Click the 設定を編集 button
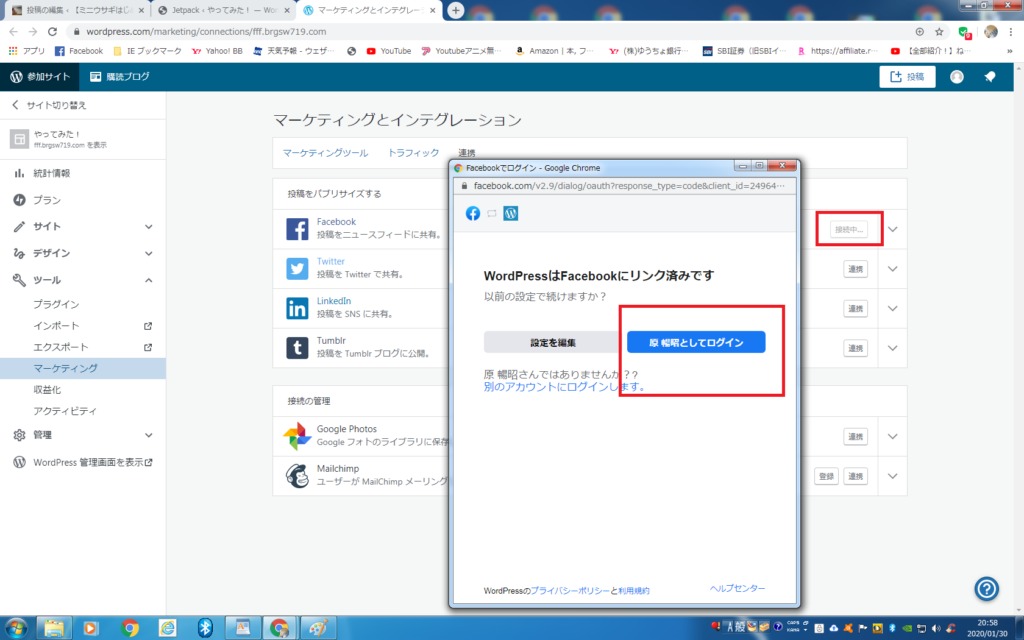The height and width of the screenshot is (640, 1024). (552, 342)
